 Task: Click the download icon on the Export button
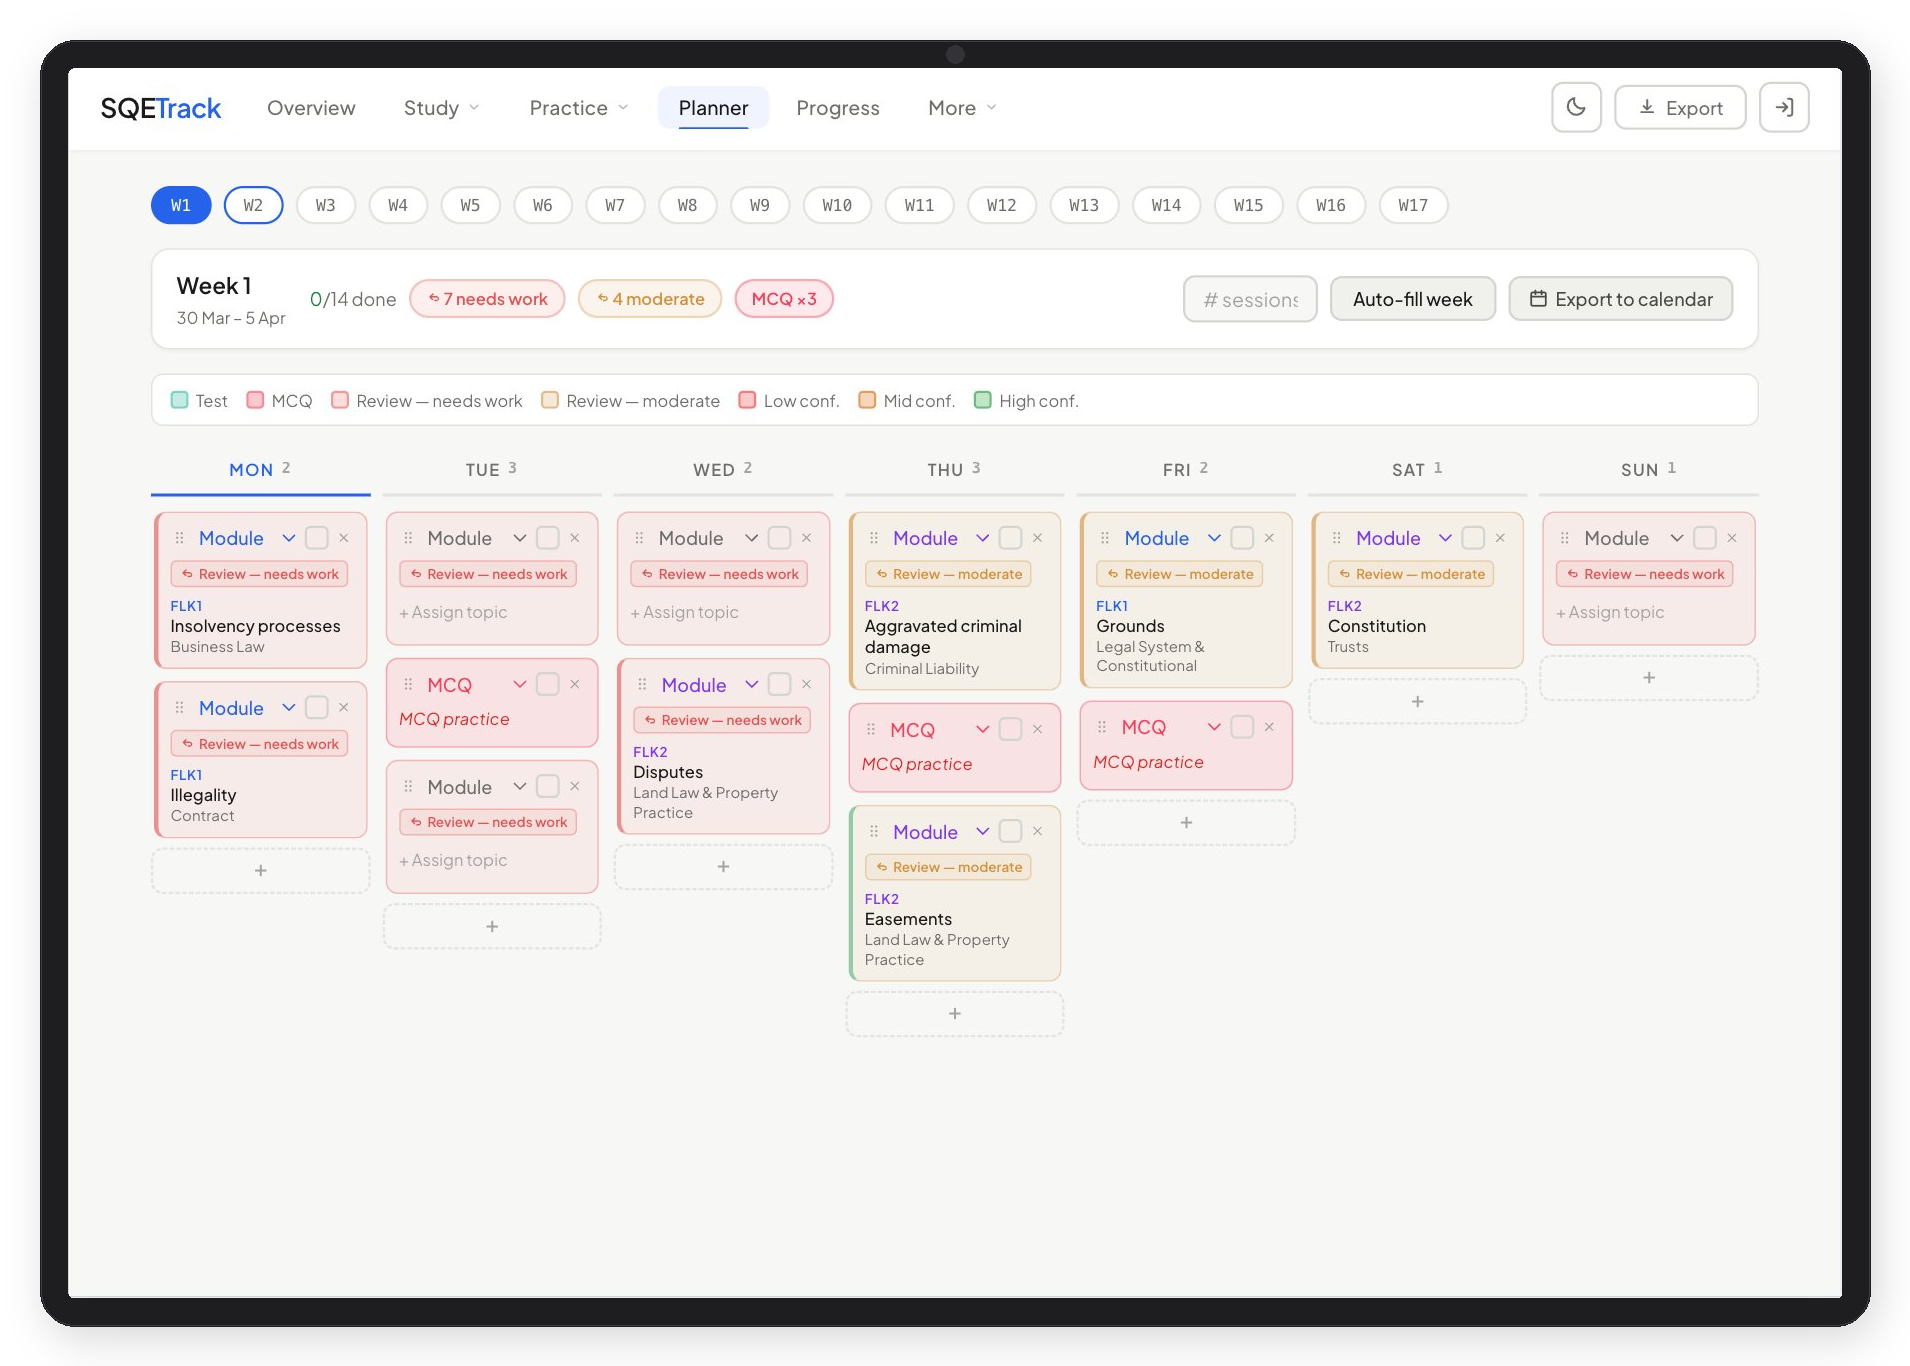click(1647, 107)
